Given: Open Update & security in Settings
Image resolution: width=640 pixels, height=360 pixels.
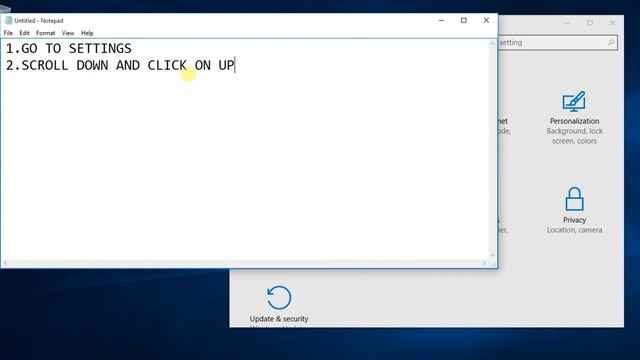Looking at the screenshot, I should [279, 305].
